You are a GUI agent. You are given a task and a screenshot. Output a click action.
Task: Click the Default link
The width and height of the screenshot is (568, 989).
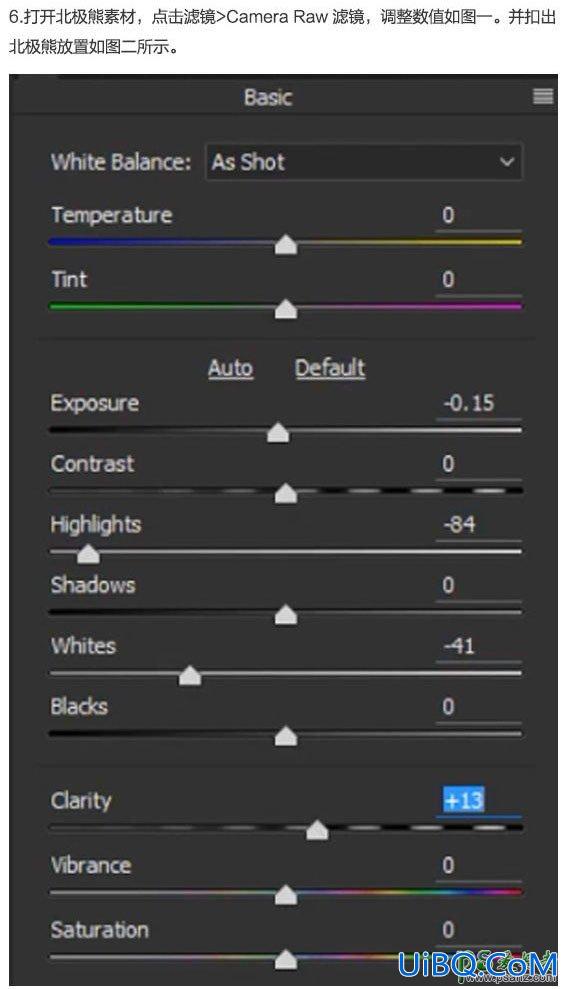pyautogui.click(x=330, y=368)
